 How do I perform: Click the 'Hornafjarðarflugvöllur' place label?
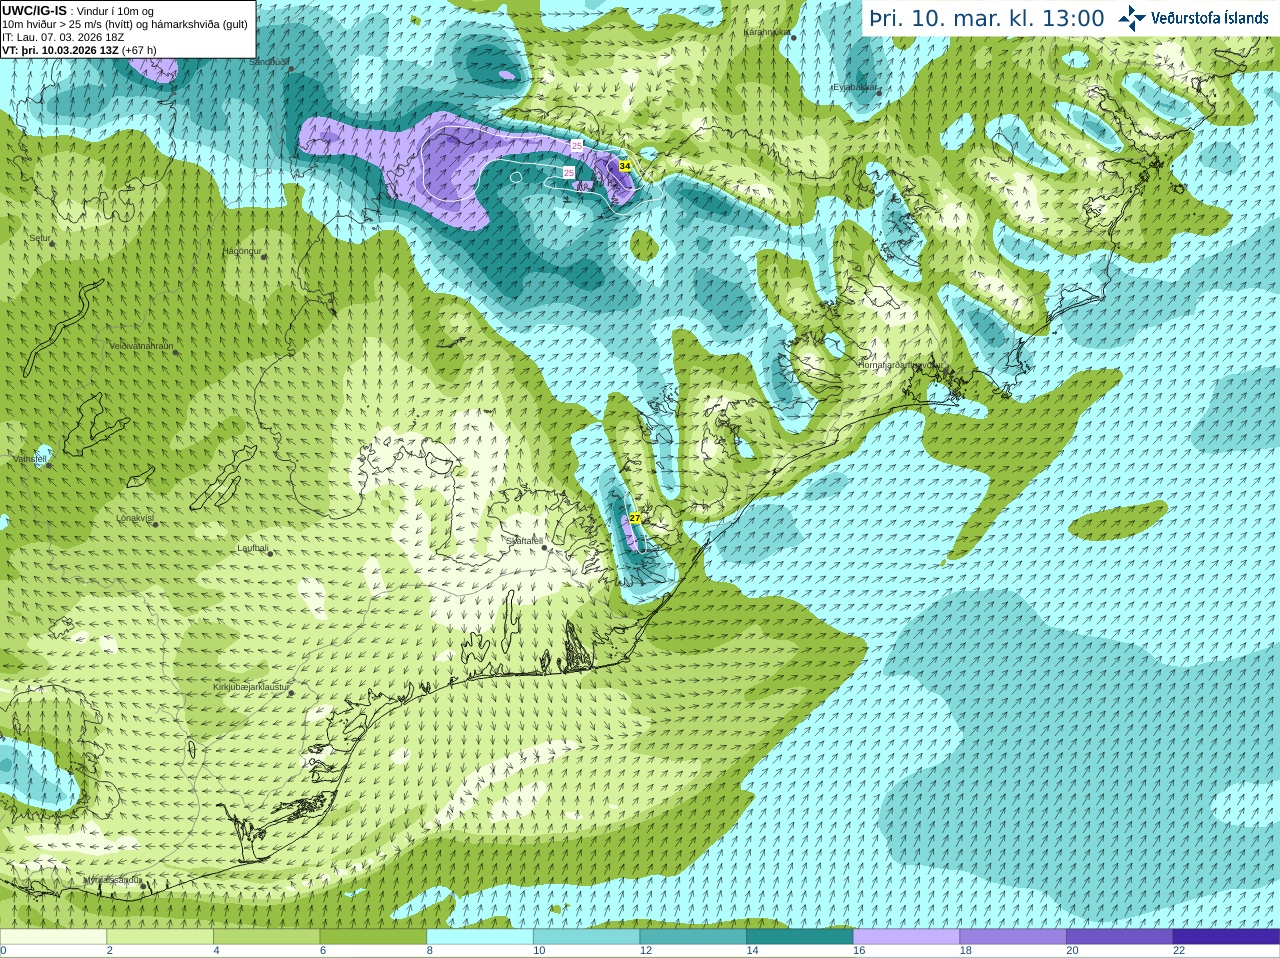[x=900, y=365]
